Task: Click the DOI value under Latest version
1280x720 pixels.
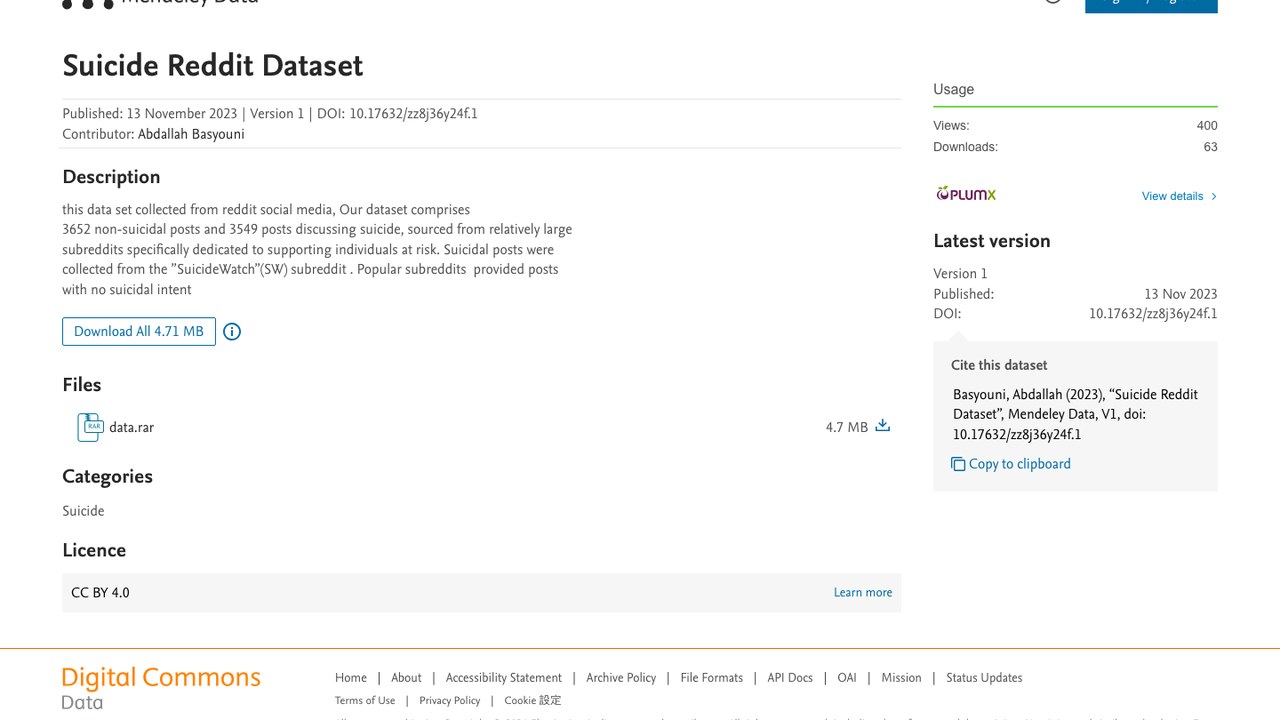Action: (1153, 314)
